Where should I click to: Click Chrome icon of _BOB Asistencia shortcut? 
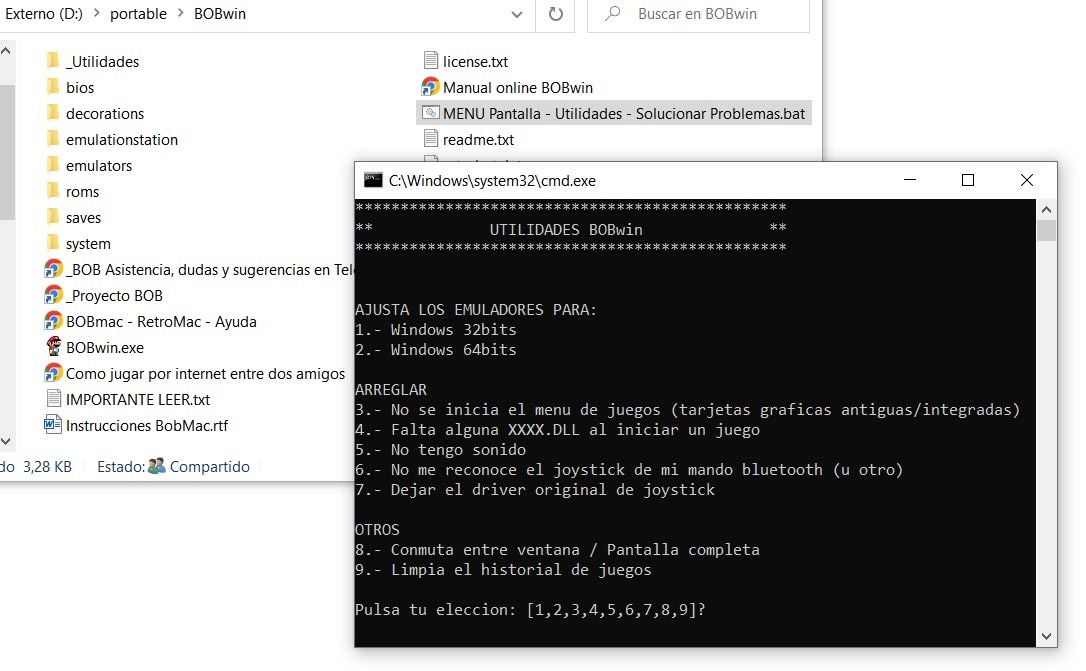(53, 269)
